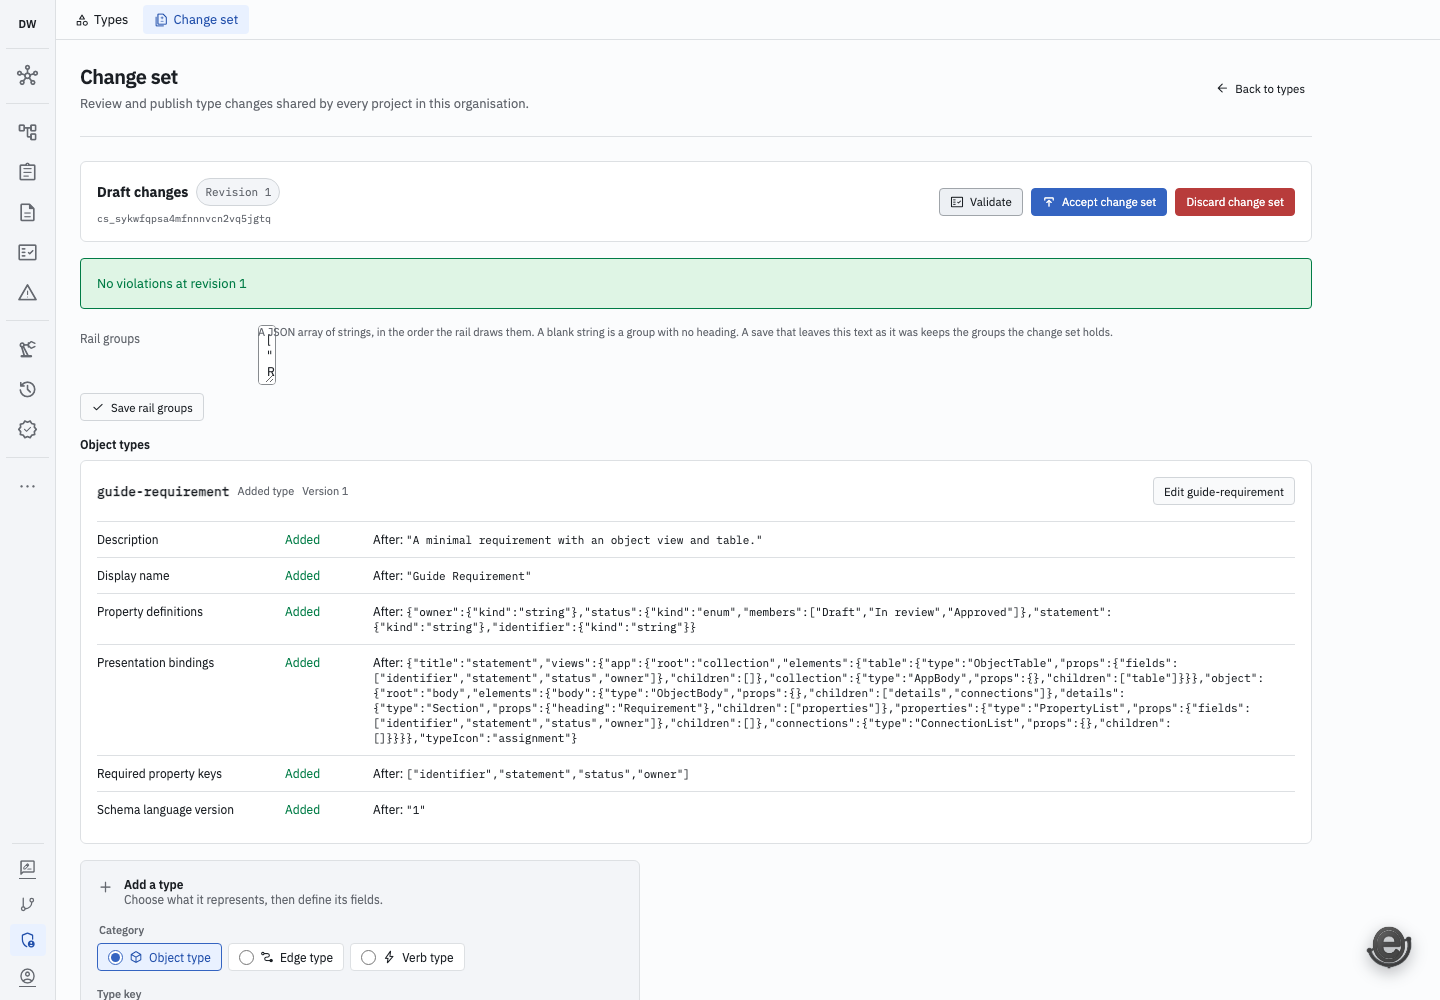Click the Required property keys row label
The height and width of the screenshot is (1000, 1440).
tap(160, 774)
